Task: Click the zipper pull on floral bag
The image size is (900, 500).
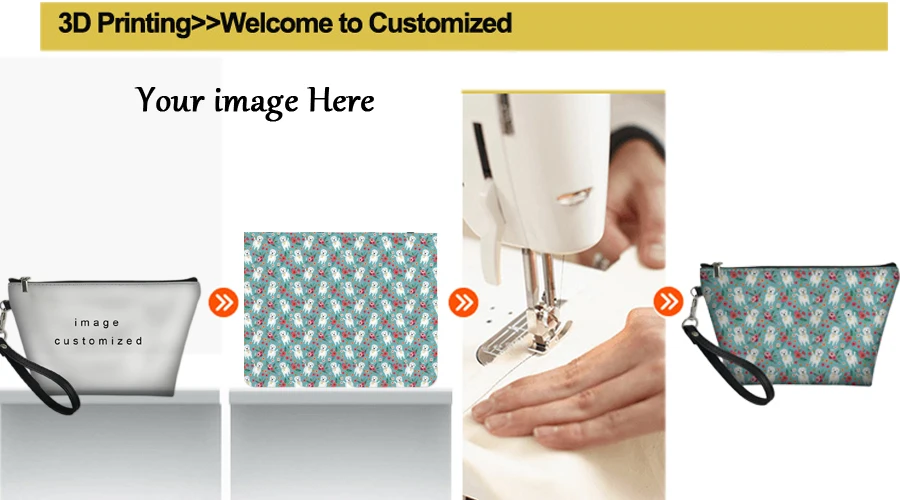Action: 716,269
